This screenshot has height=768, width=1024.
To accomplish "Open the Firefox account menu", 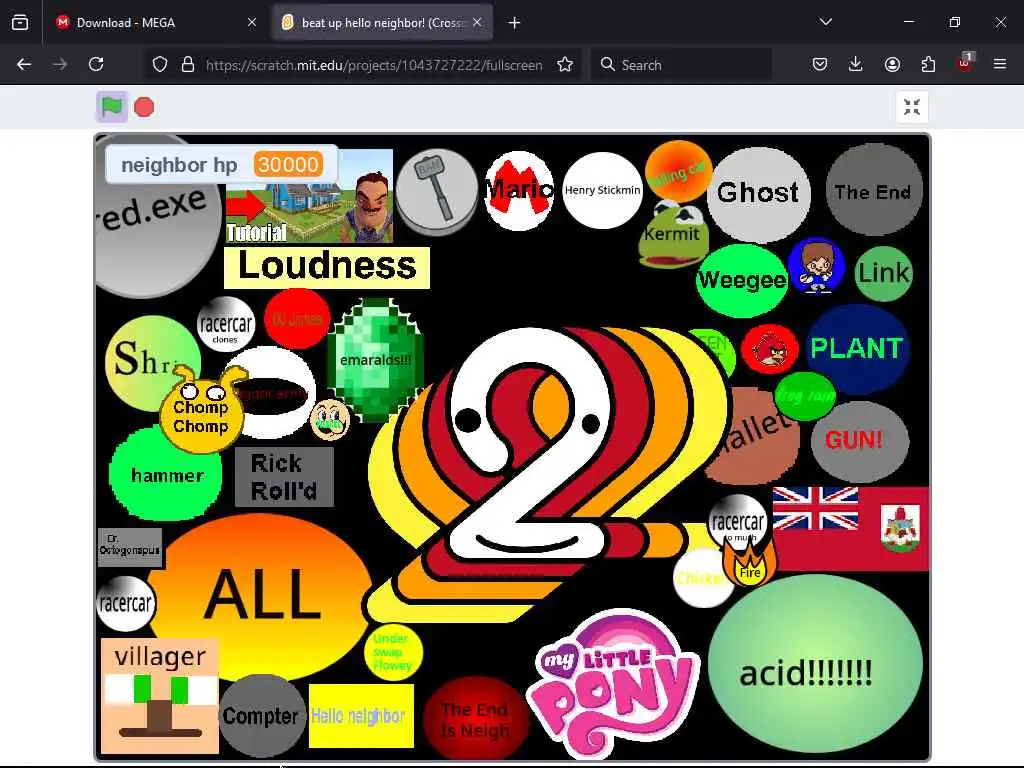I will pos(892,64).
